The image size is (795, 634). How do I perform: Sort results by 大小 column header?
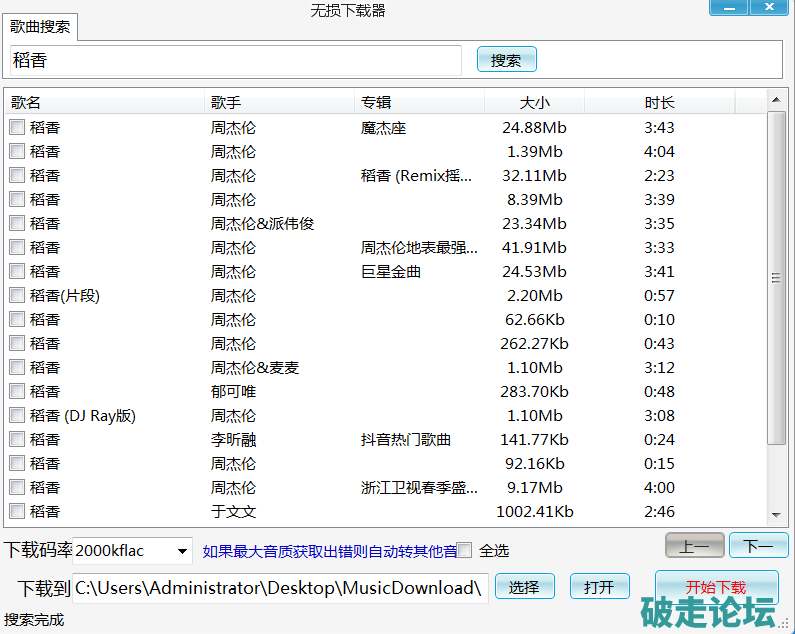tap(534, 102)
